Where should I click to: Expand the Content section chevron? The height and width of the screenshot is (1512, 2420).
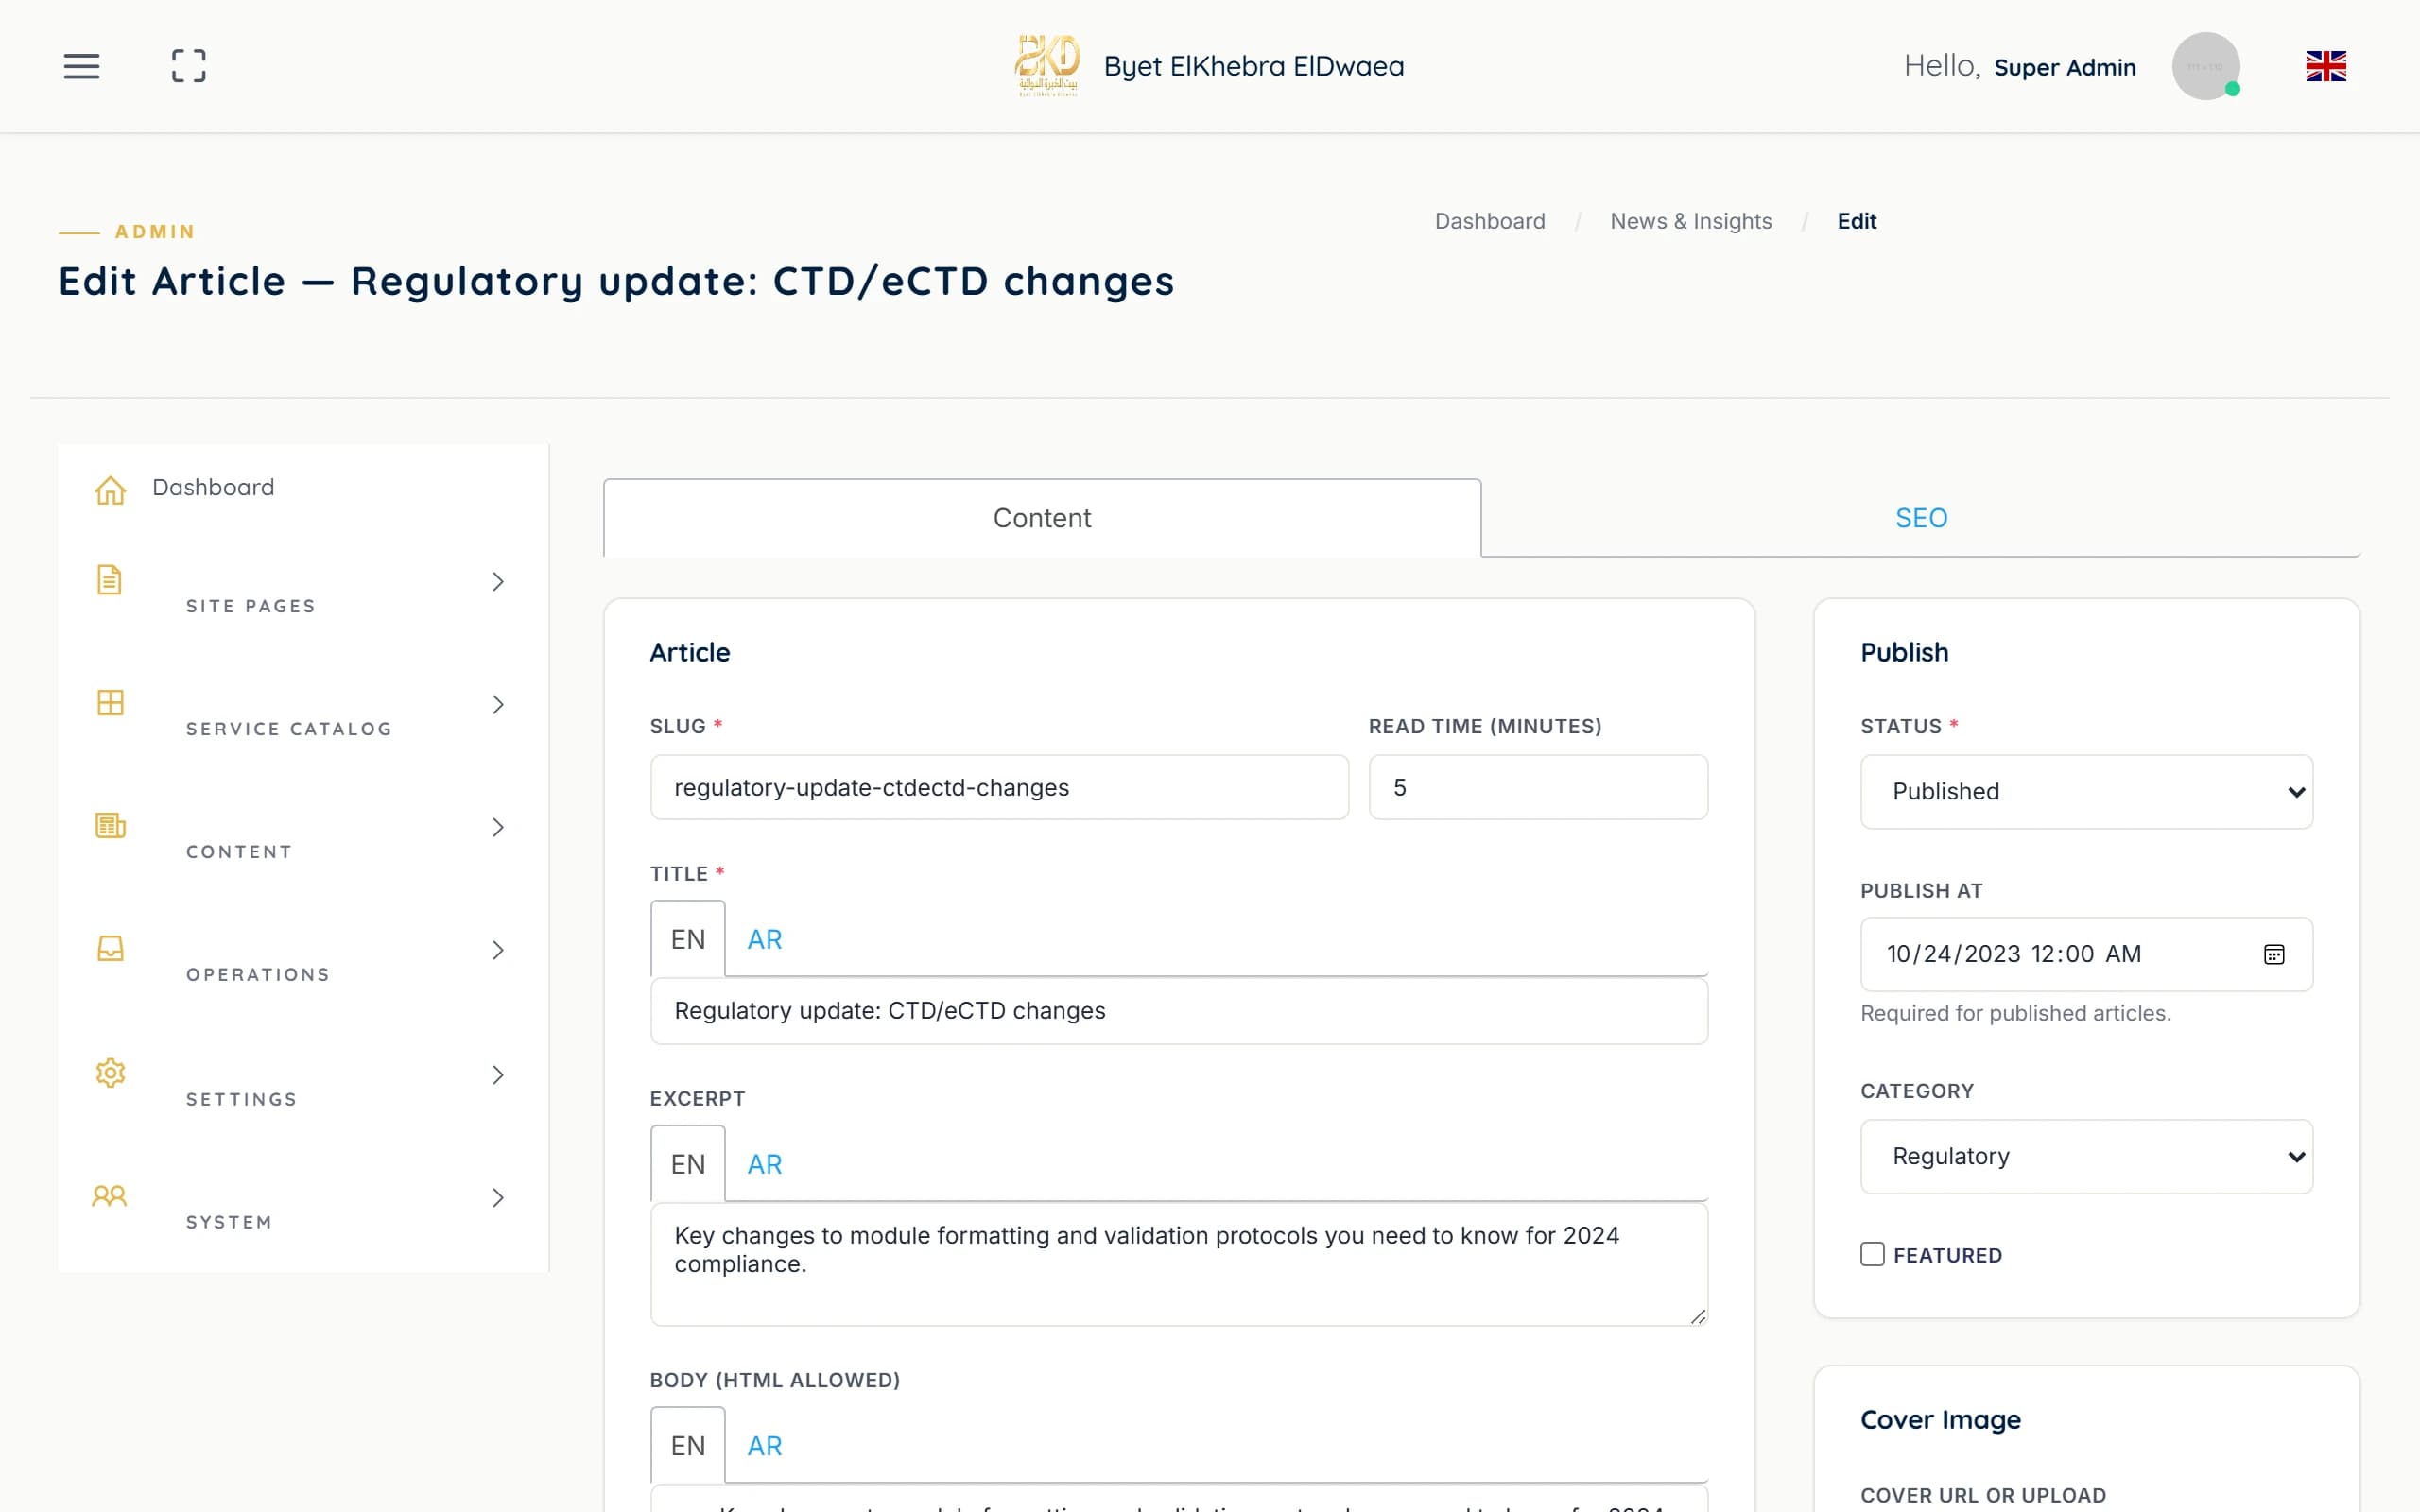click(x=498, y=828)
